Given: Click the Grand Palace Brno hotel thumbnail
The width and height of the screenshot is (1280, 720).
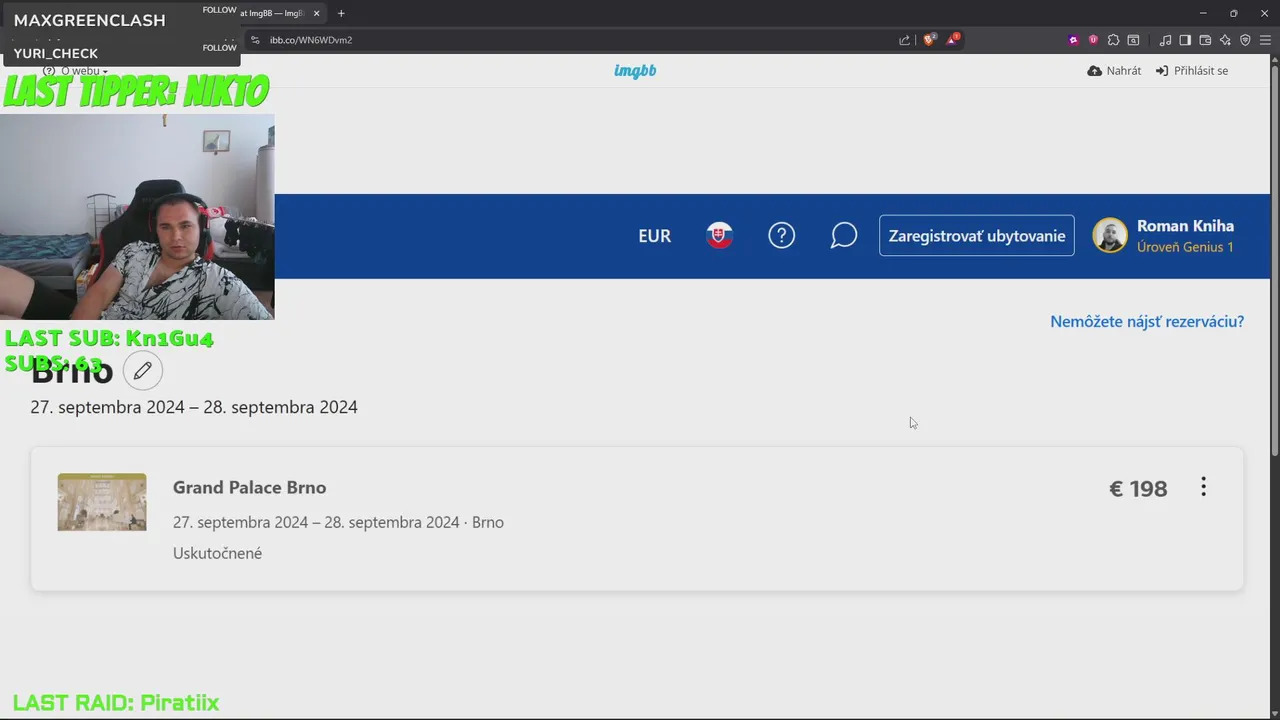Looking at the screenshot, I should tap(102, 502).
